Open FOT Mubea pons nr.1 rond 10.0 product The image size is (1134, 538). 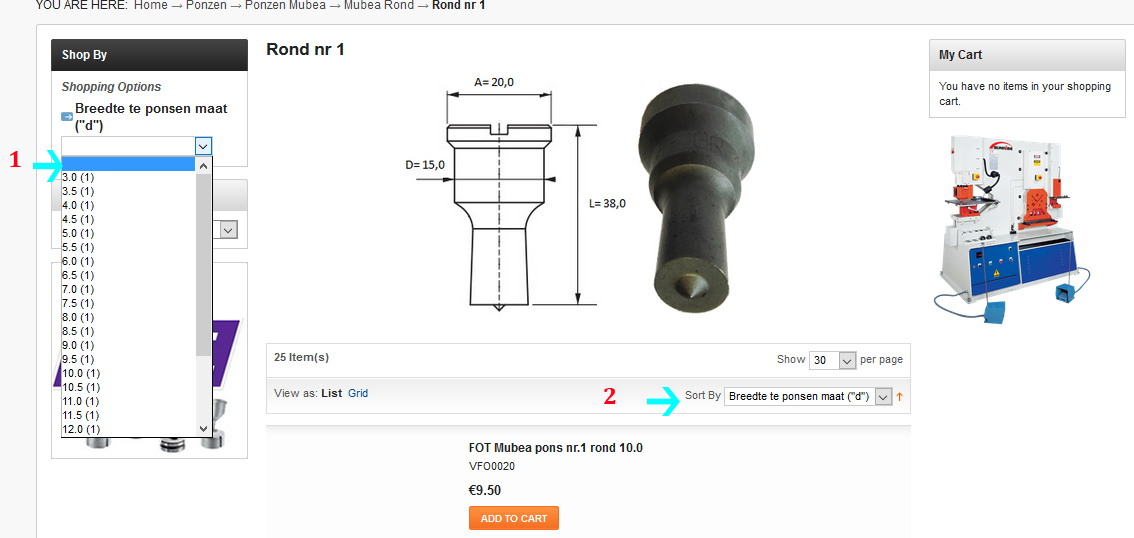coord(555,448)
